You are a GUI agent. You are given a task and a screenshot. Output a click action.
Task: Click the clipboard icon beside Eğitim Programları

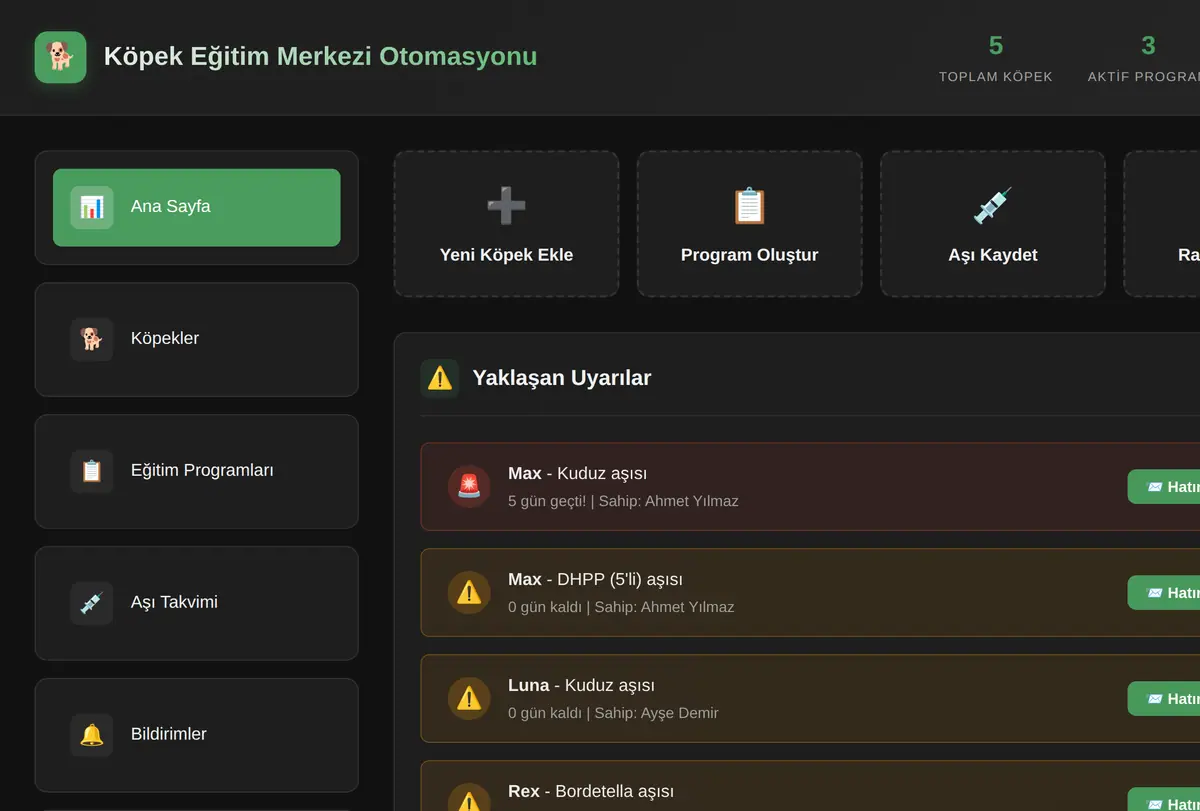[x=92, y=471]
